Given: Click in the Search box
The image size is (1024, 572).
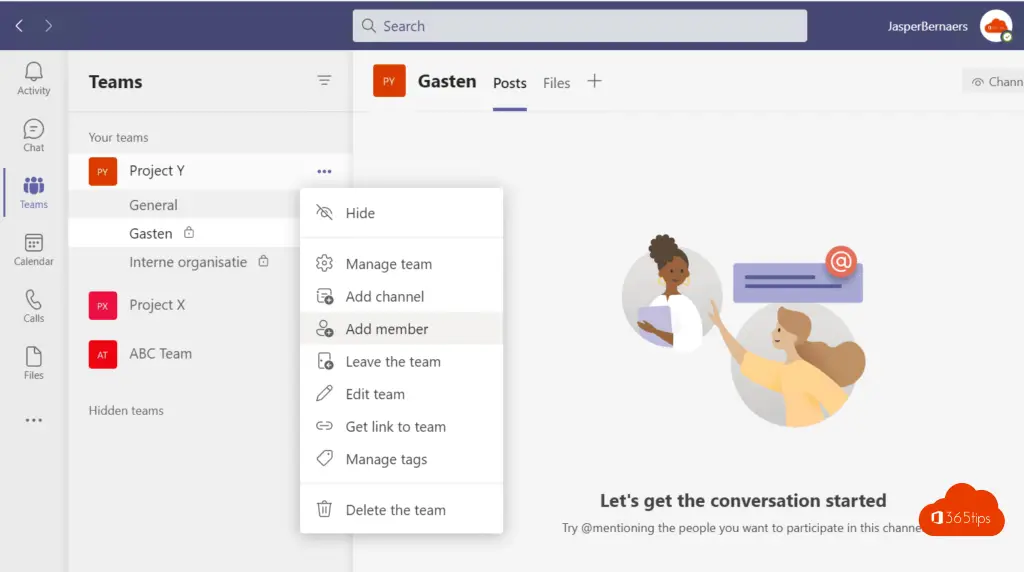Looking at the screenshot, I should pos(580,26).
